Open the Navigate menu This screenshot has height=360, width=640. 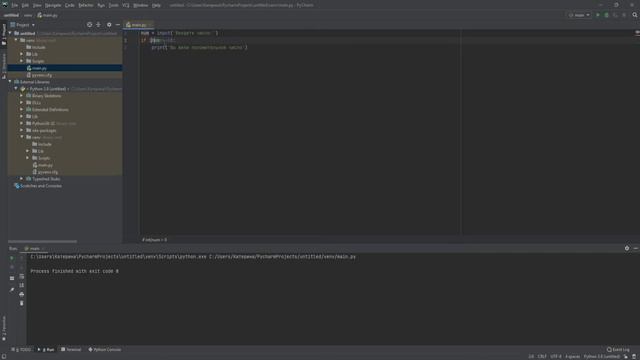[x=53, y=5]
